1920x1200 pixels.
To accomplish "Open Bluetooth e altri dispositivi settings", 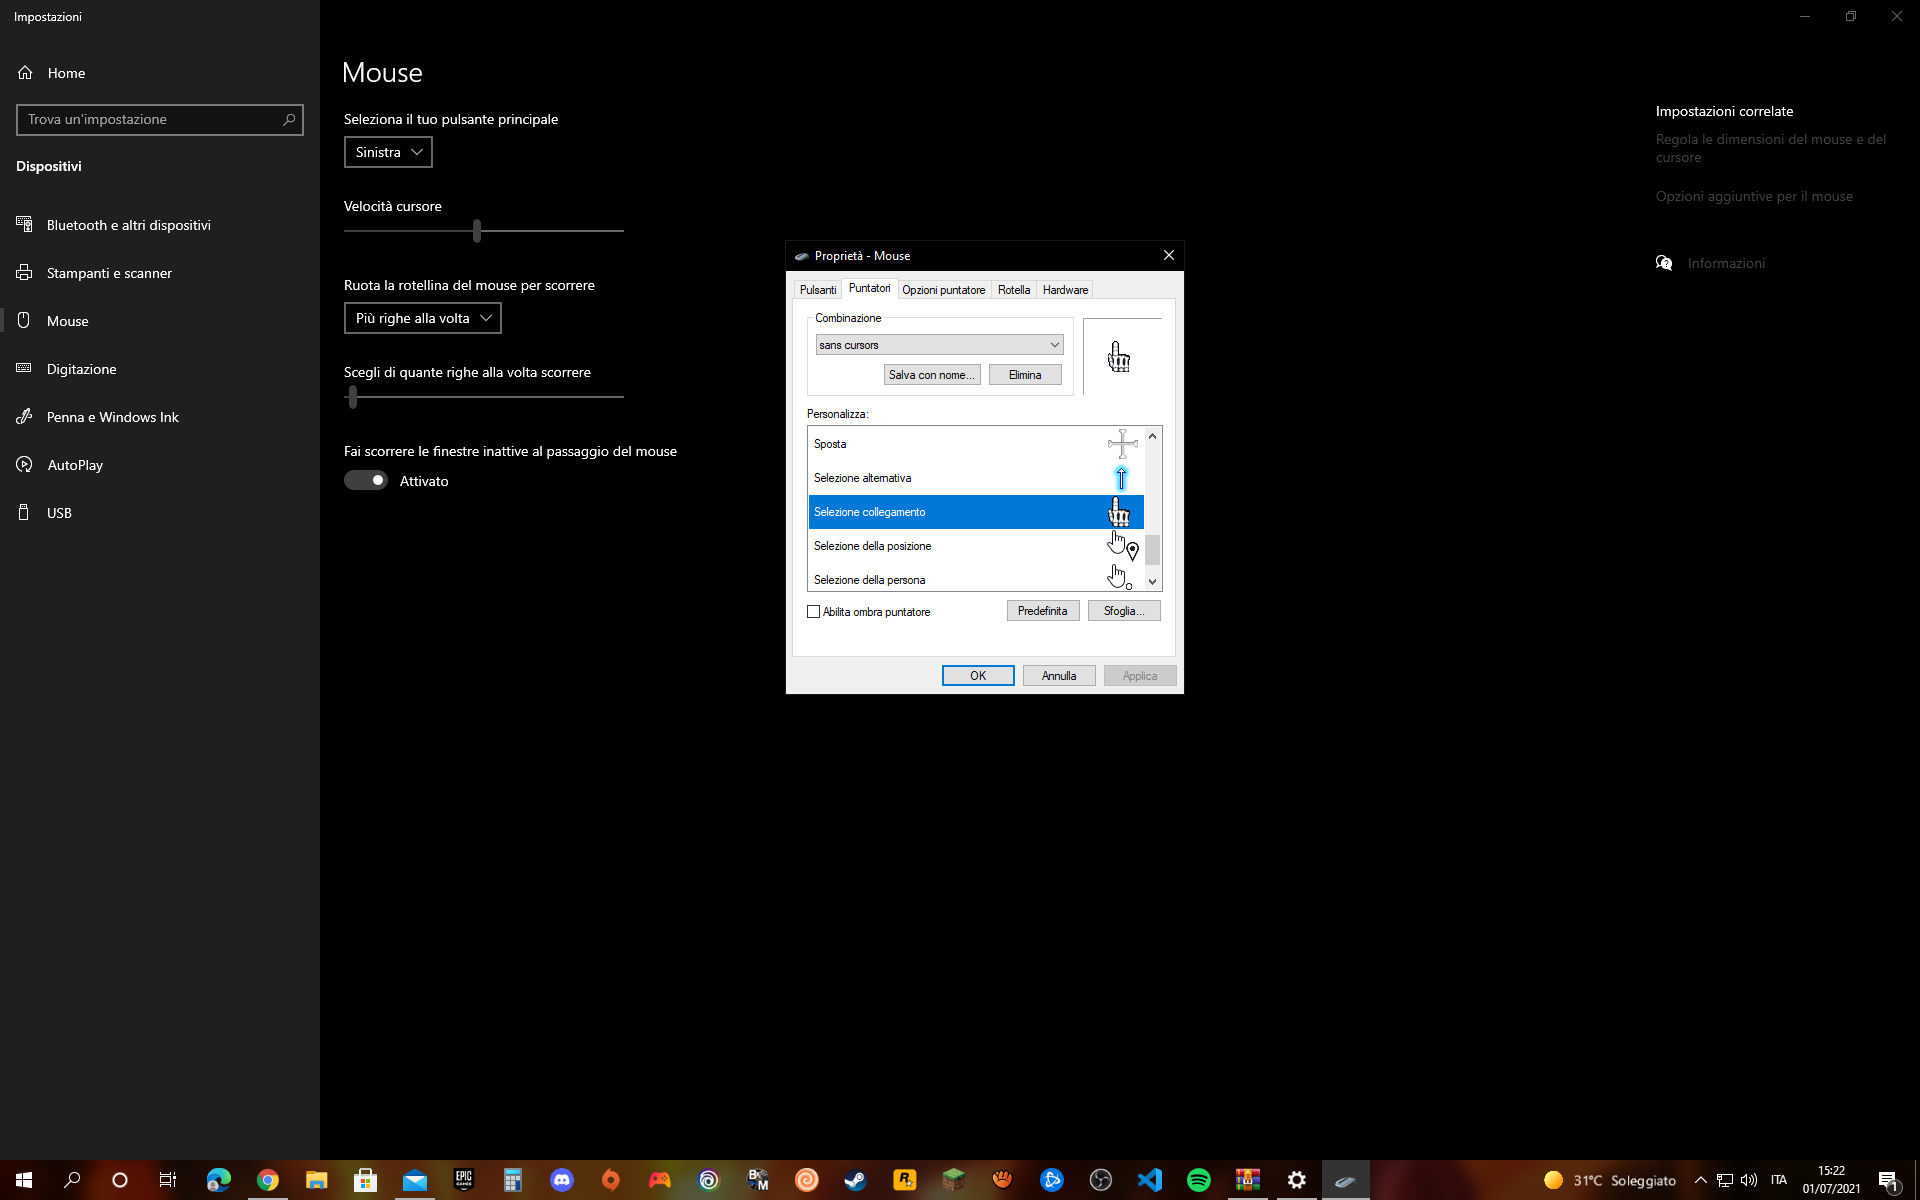I will pyautogui.click(x=128, y=225).
